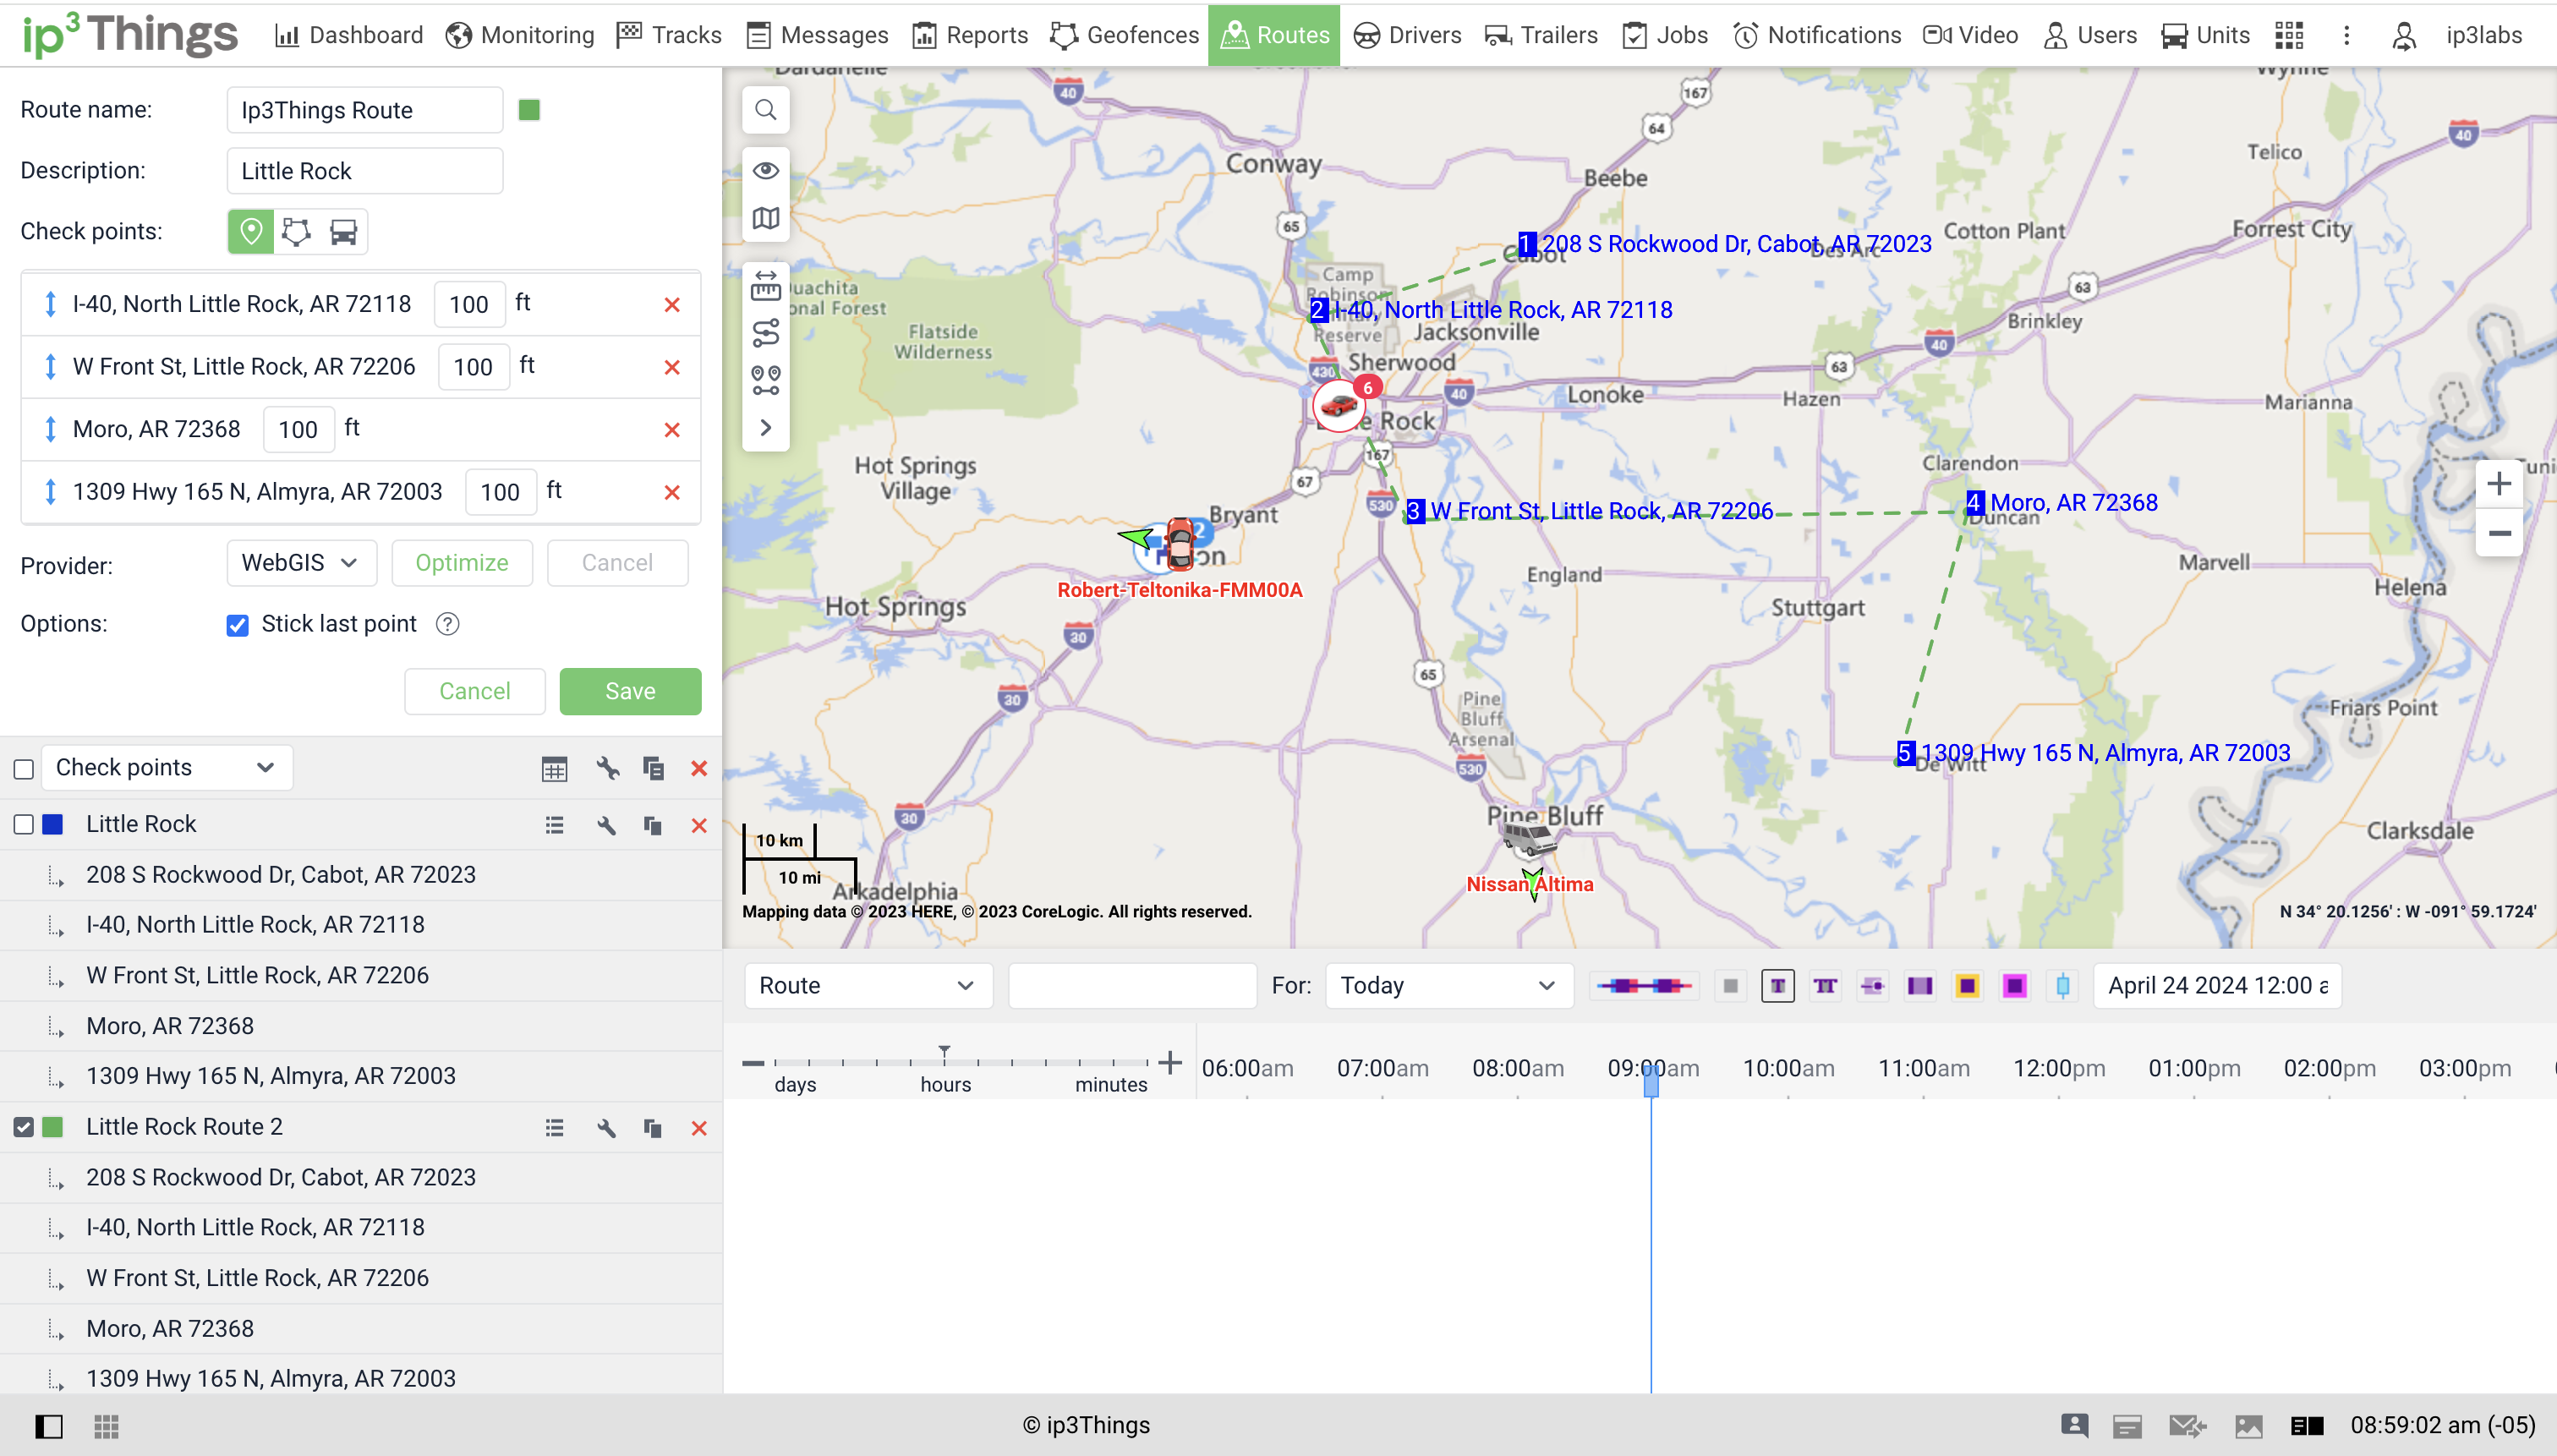Image resolution: width=2557 pixels, height=1456 pixels.
Task: Click the map search magnifier icon
Action: click(x=765, y=110)
